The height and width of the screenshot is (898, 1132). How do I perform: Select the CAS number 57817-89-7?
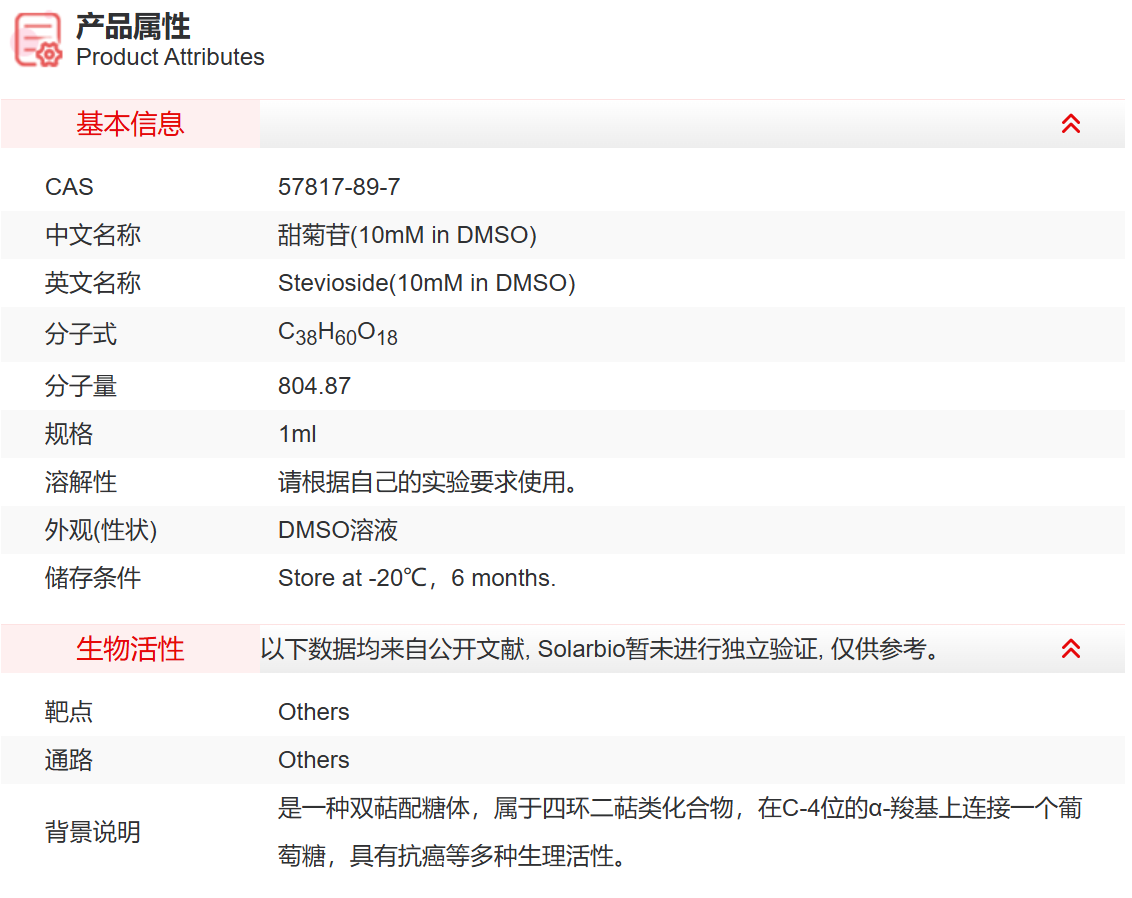click(339, 186)
